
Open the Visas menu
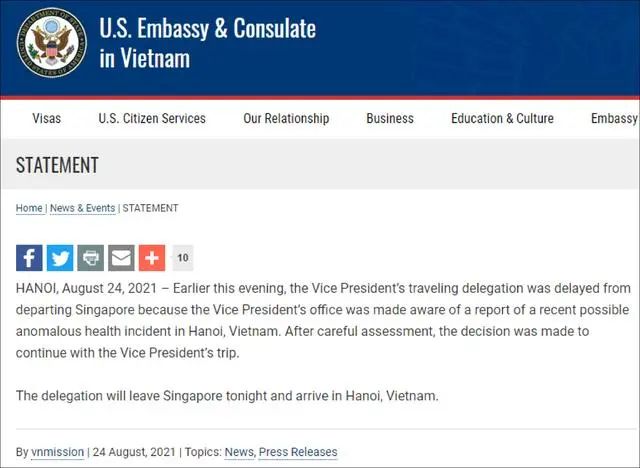[x=46, y=118]
